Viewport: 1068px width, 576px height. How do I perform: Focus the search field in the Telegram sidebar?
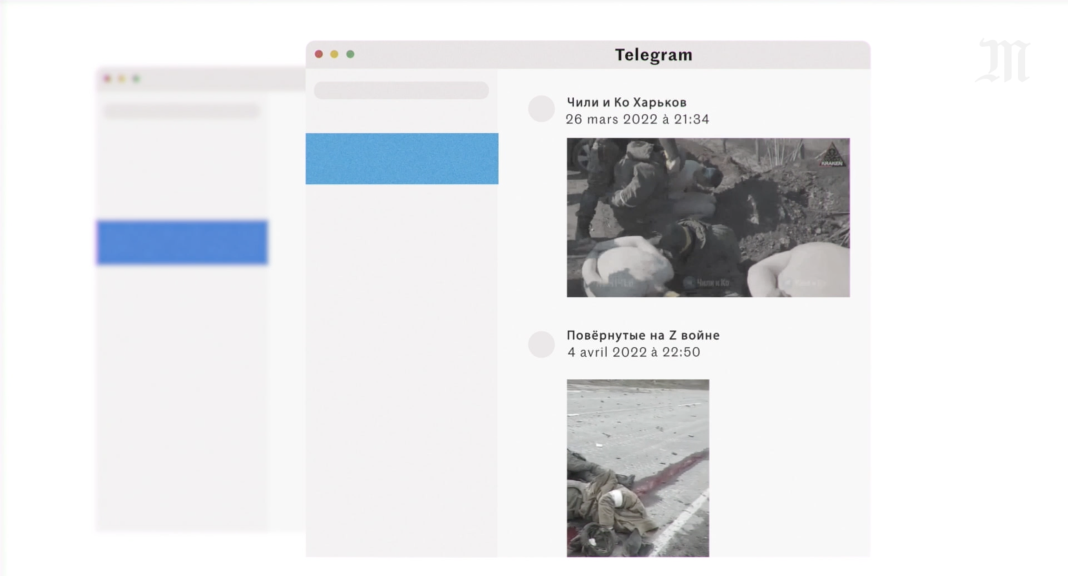[x=401, y=91]
